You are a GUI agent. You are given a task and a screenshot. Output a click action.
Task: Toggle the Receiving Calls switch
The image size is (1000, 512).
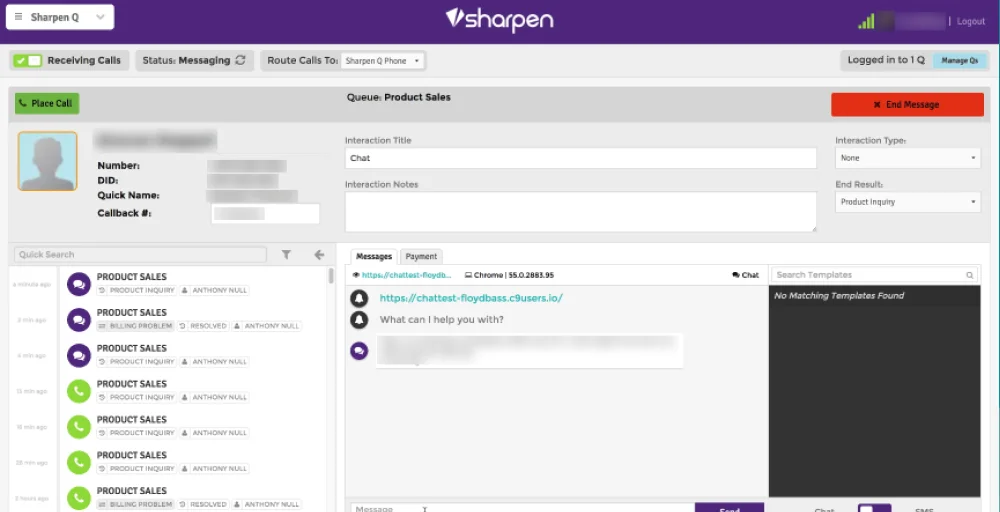(27, 61)
